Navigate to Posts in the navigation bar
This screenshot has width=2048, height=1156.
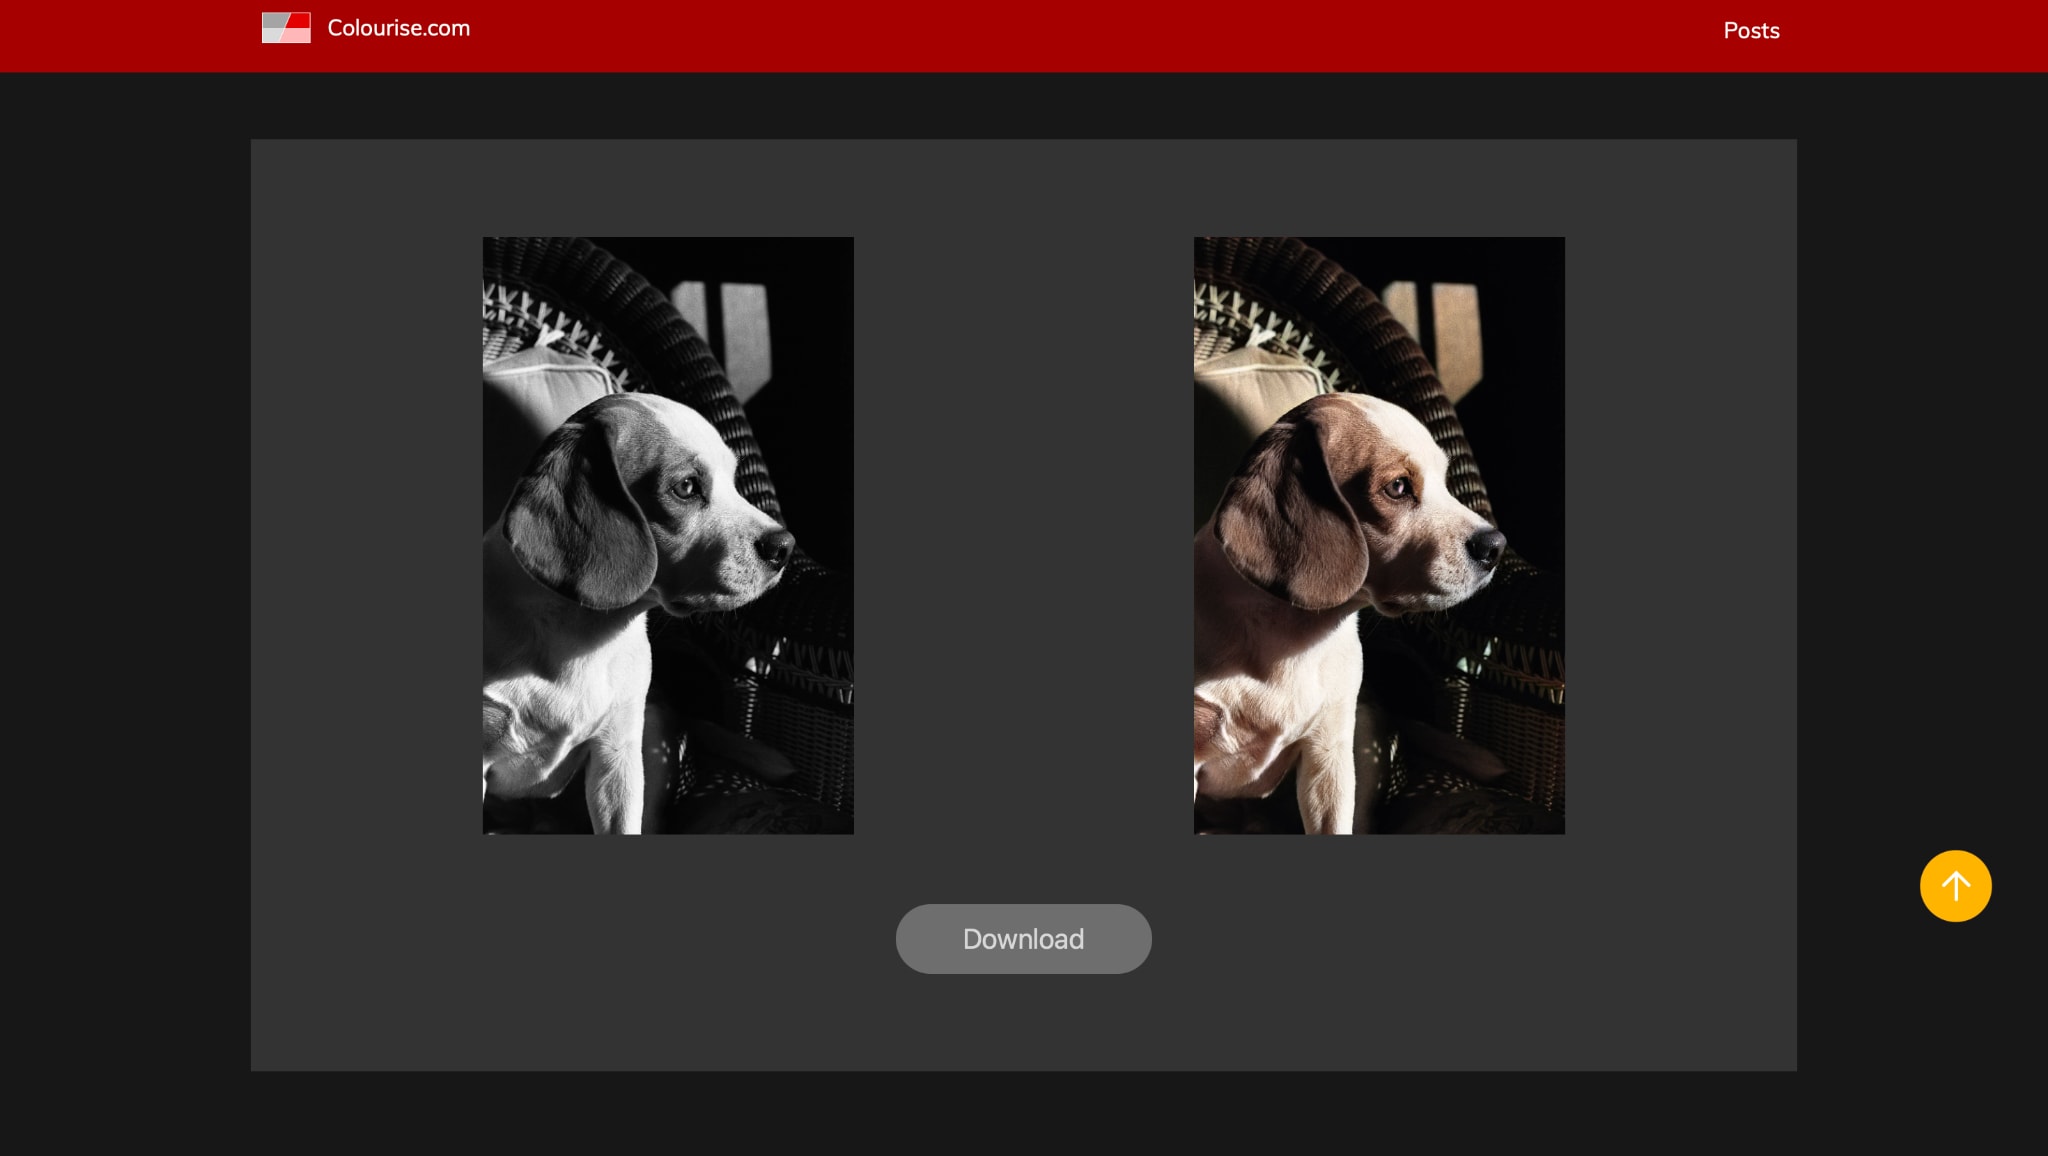(x=1750, y=31)
